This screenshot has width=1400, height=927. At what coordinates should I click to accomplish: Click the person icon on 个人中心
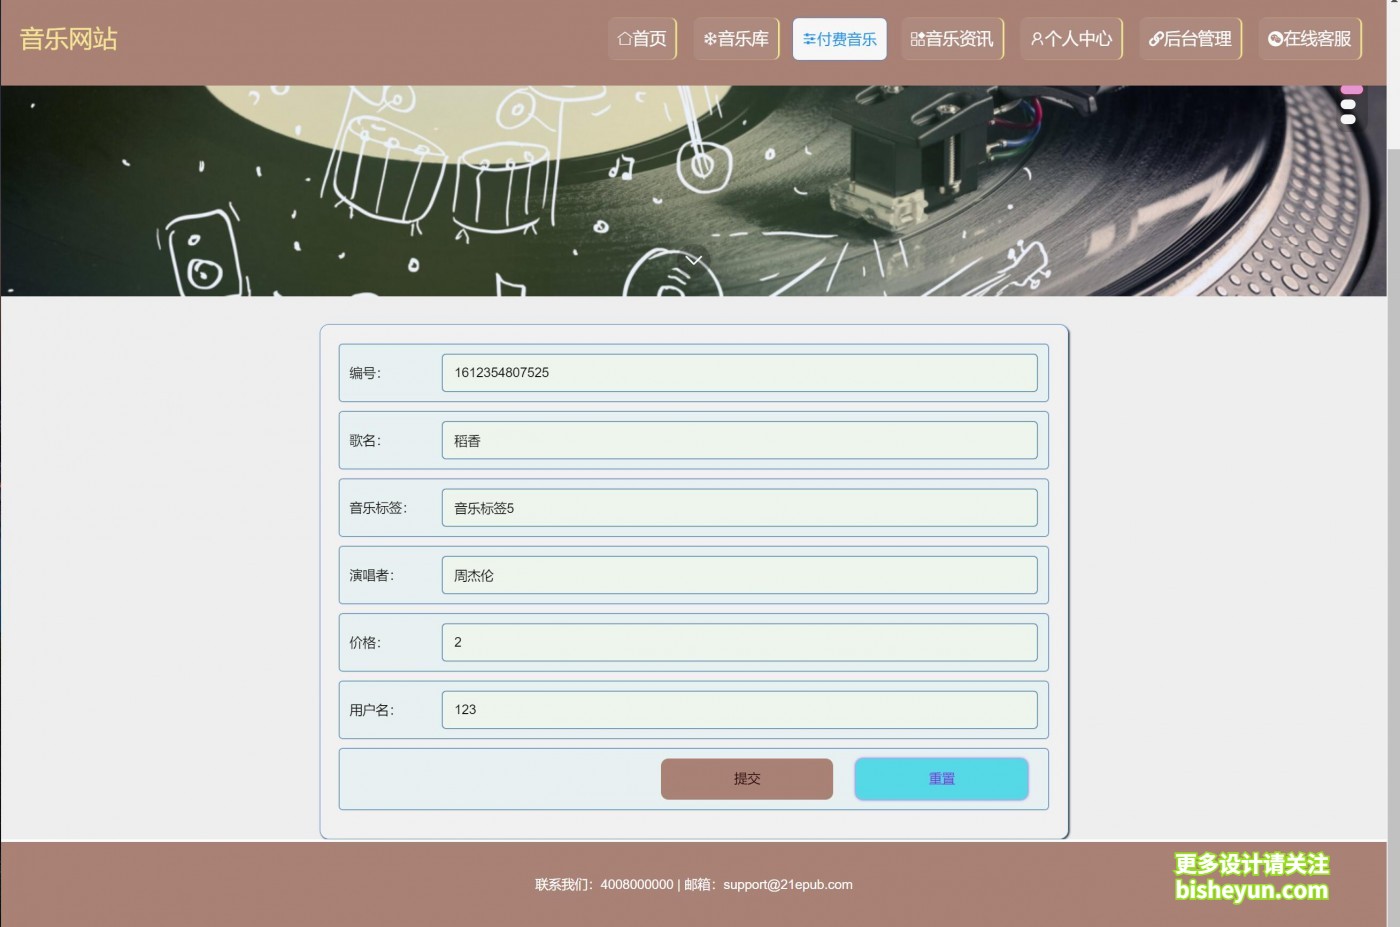(1037, 38)
